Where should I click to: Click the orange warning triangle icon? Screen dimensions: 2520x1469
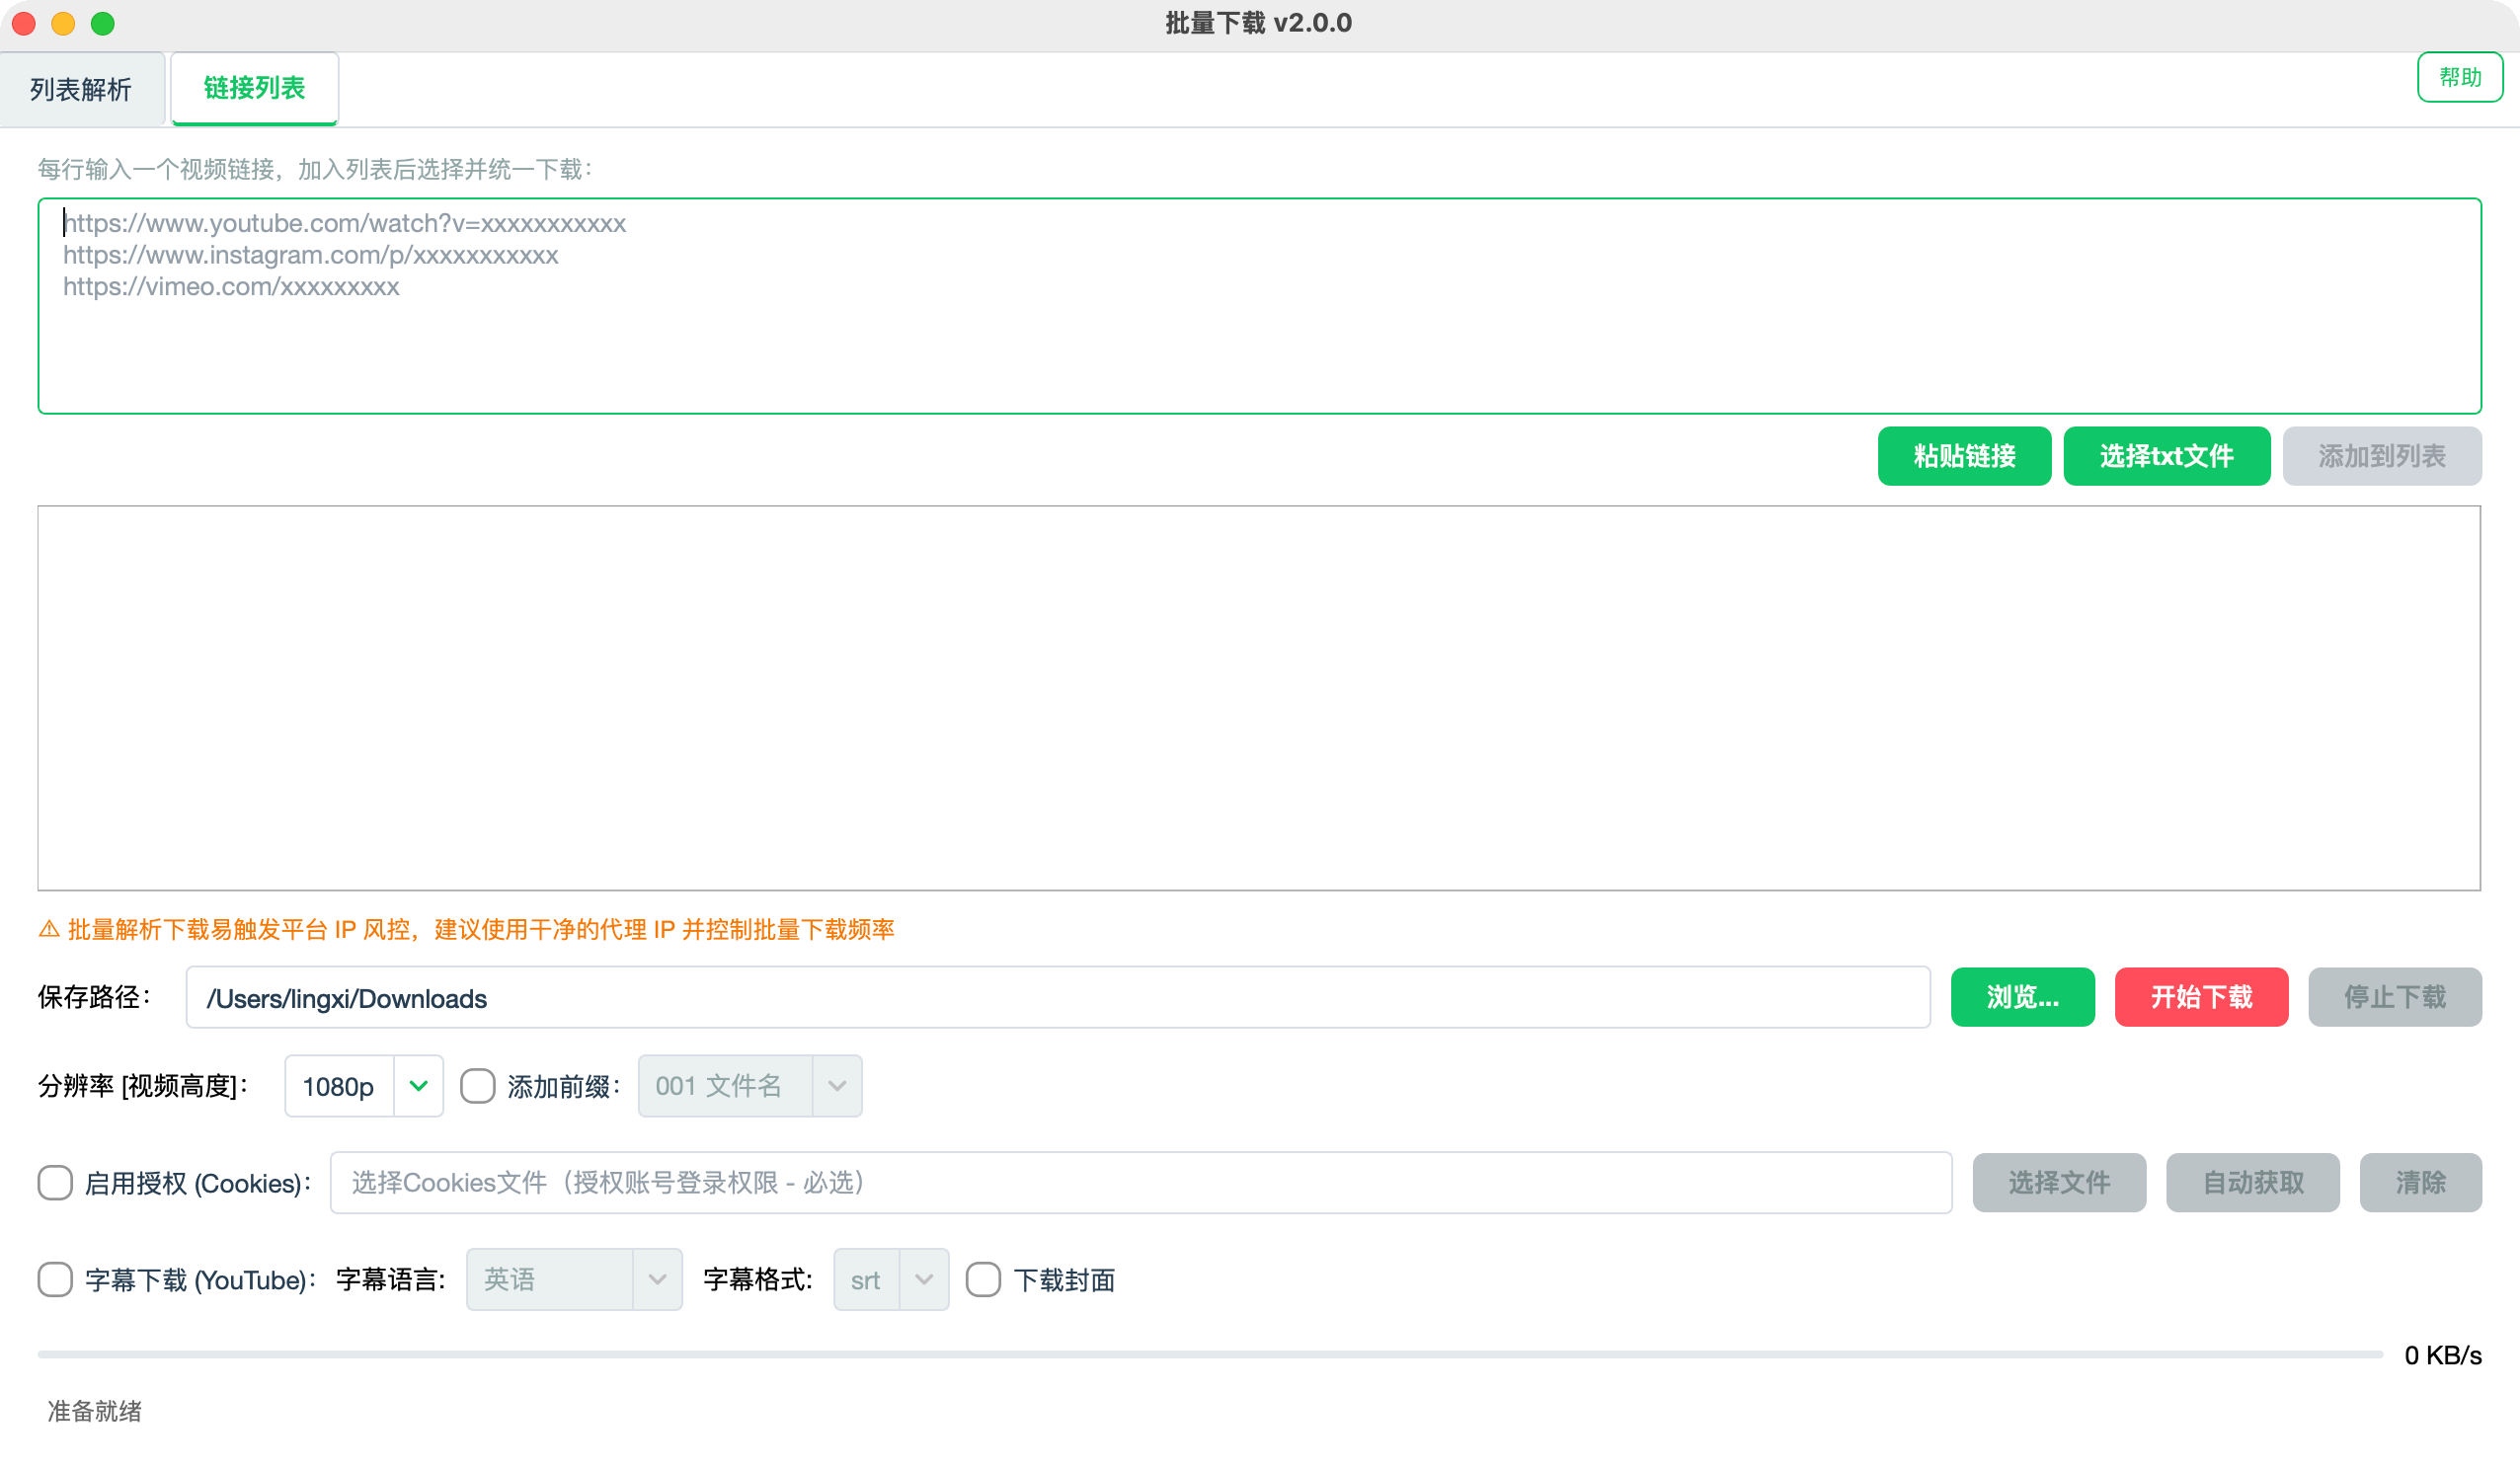pos(49,930)
